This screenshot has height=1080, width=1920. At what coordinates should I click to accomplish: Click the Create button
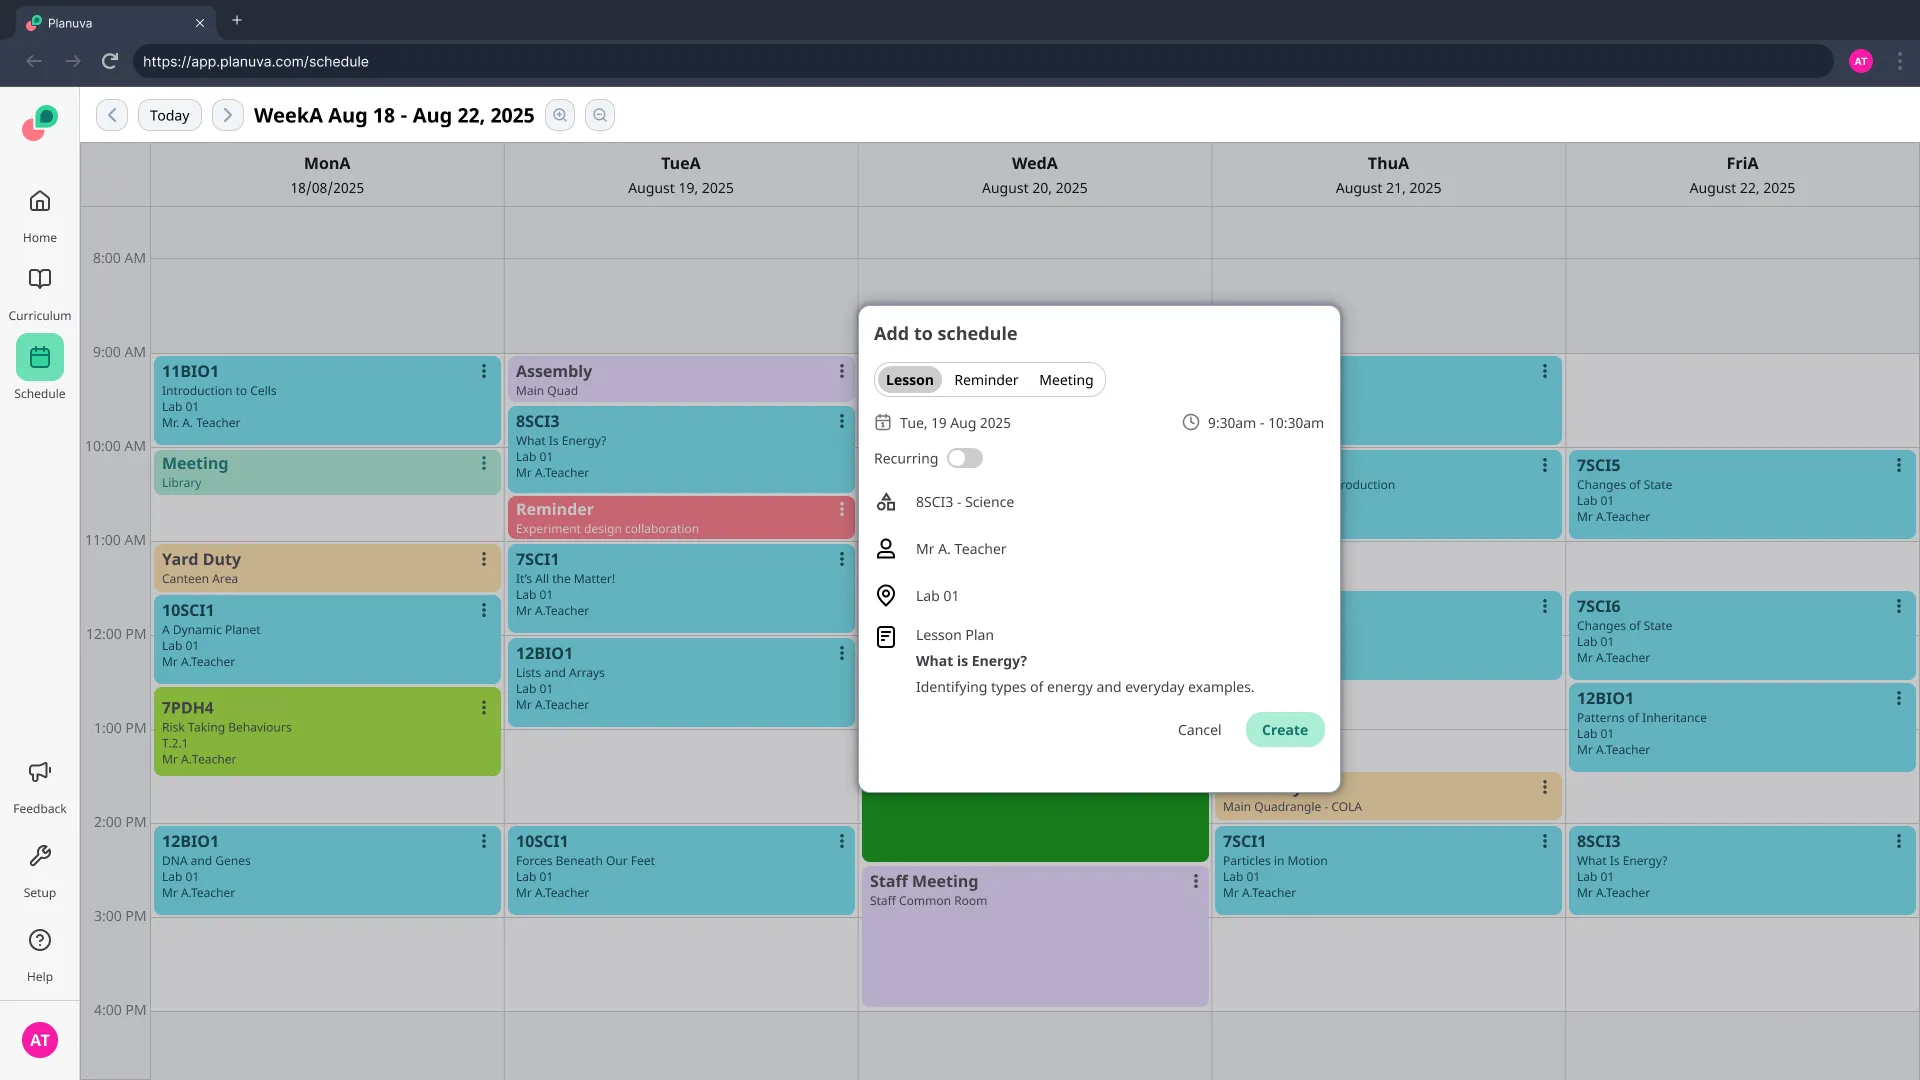coord(1284,730)
